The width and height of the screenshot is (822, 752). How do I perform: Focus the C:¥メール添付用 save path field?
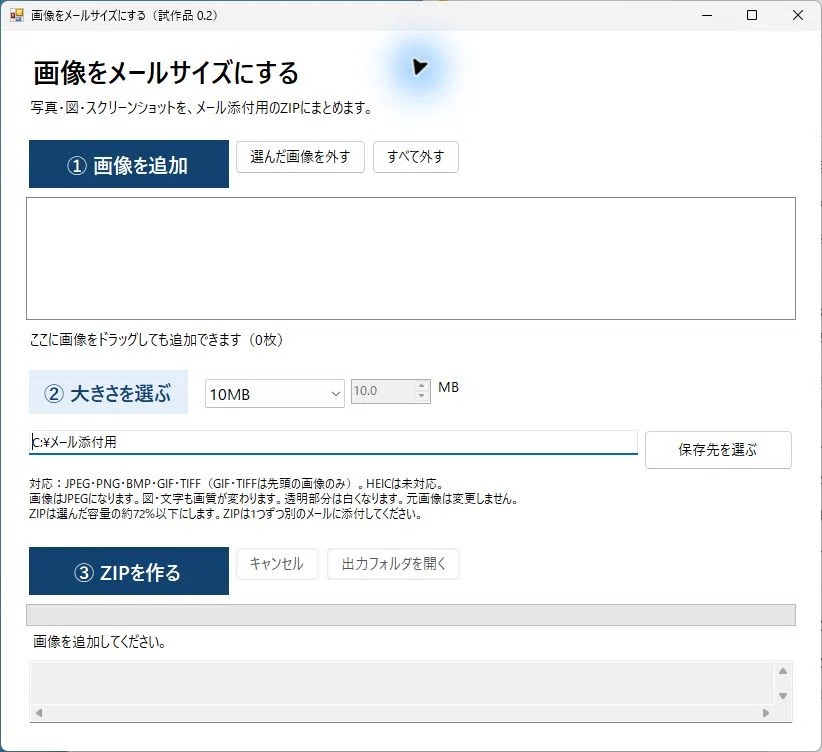[x=333, y=442]
